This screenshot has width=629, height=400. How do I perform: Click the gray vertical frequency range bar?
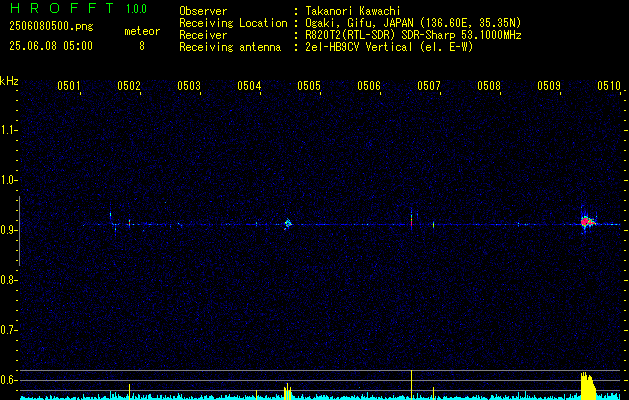[19, 231]
